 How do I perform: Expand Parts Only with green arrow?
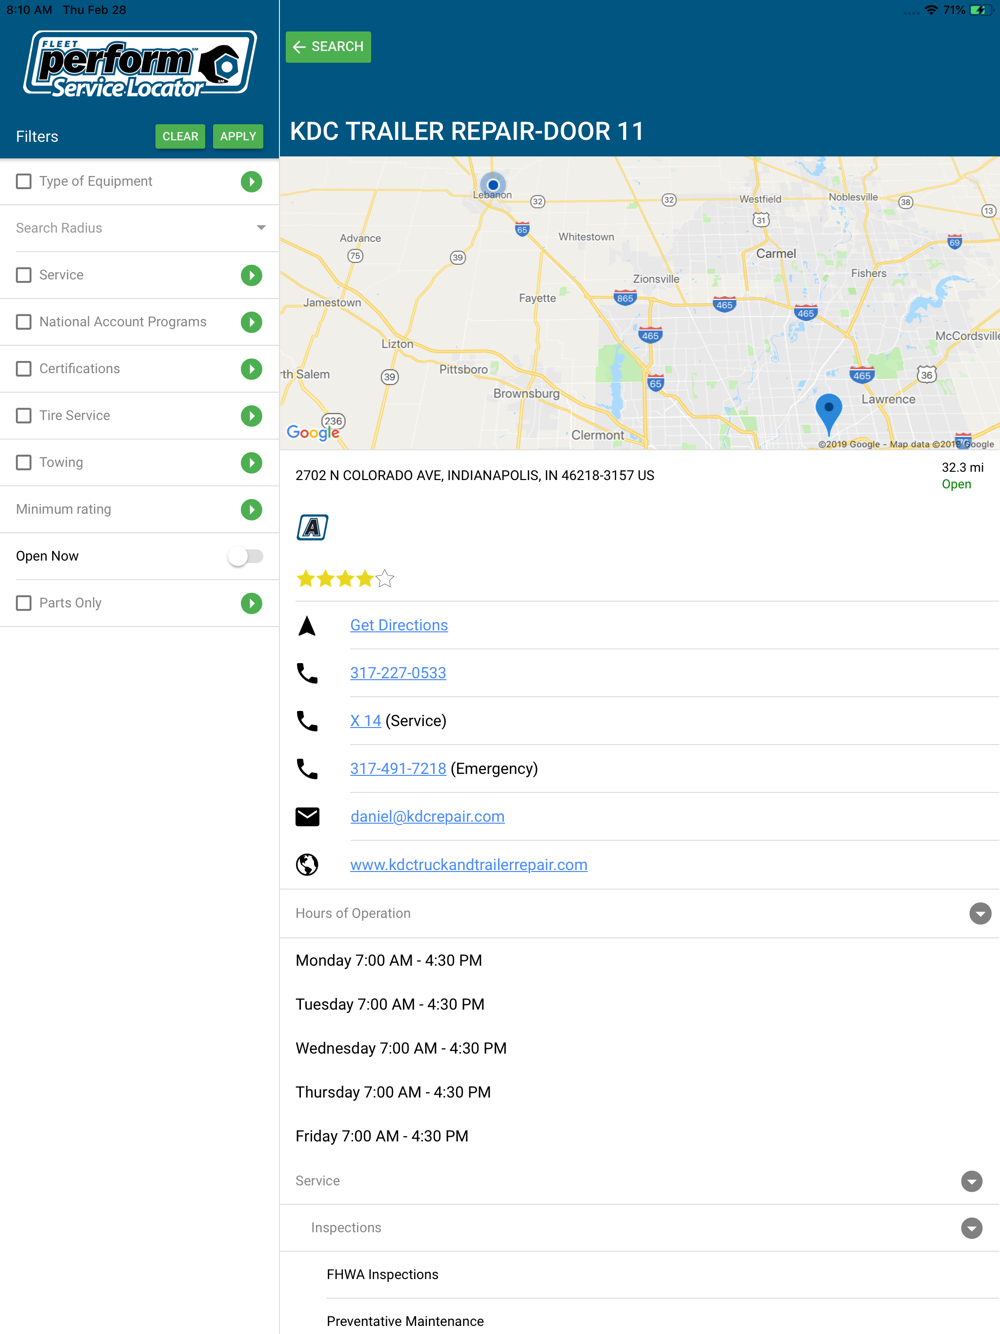(252, 603)
